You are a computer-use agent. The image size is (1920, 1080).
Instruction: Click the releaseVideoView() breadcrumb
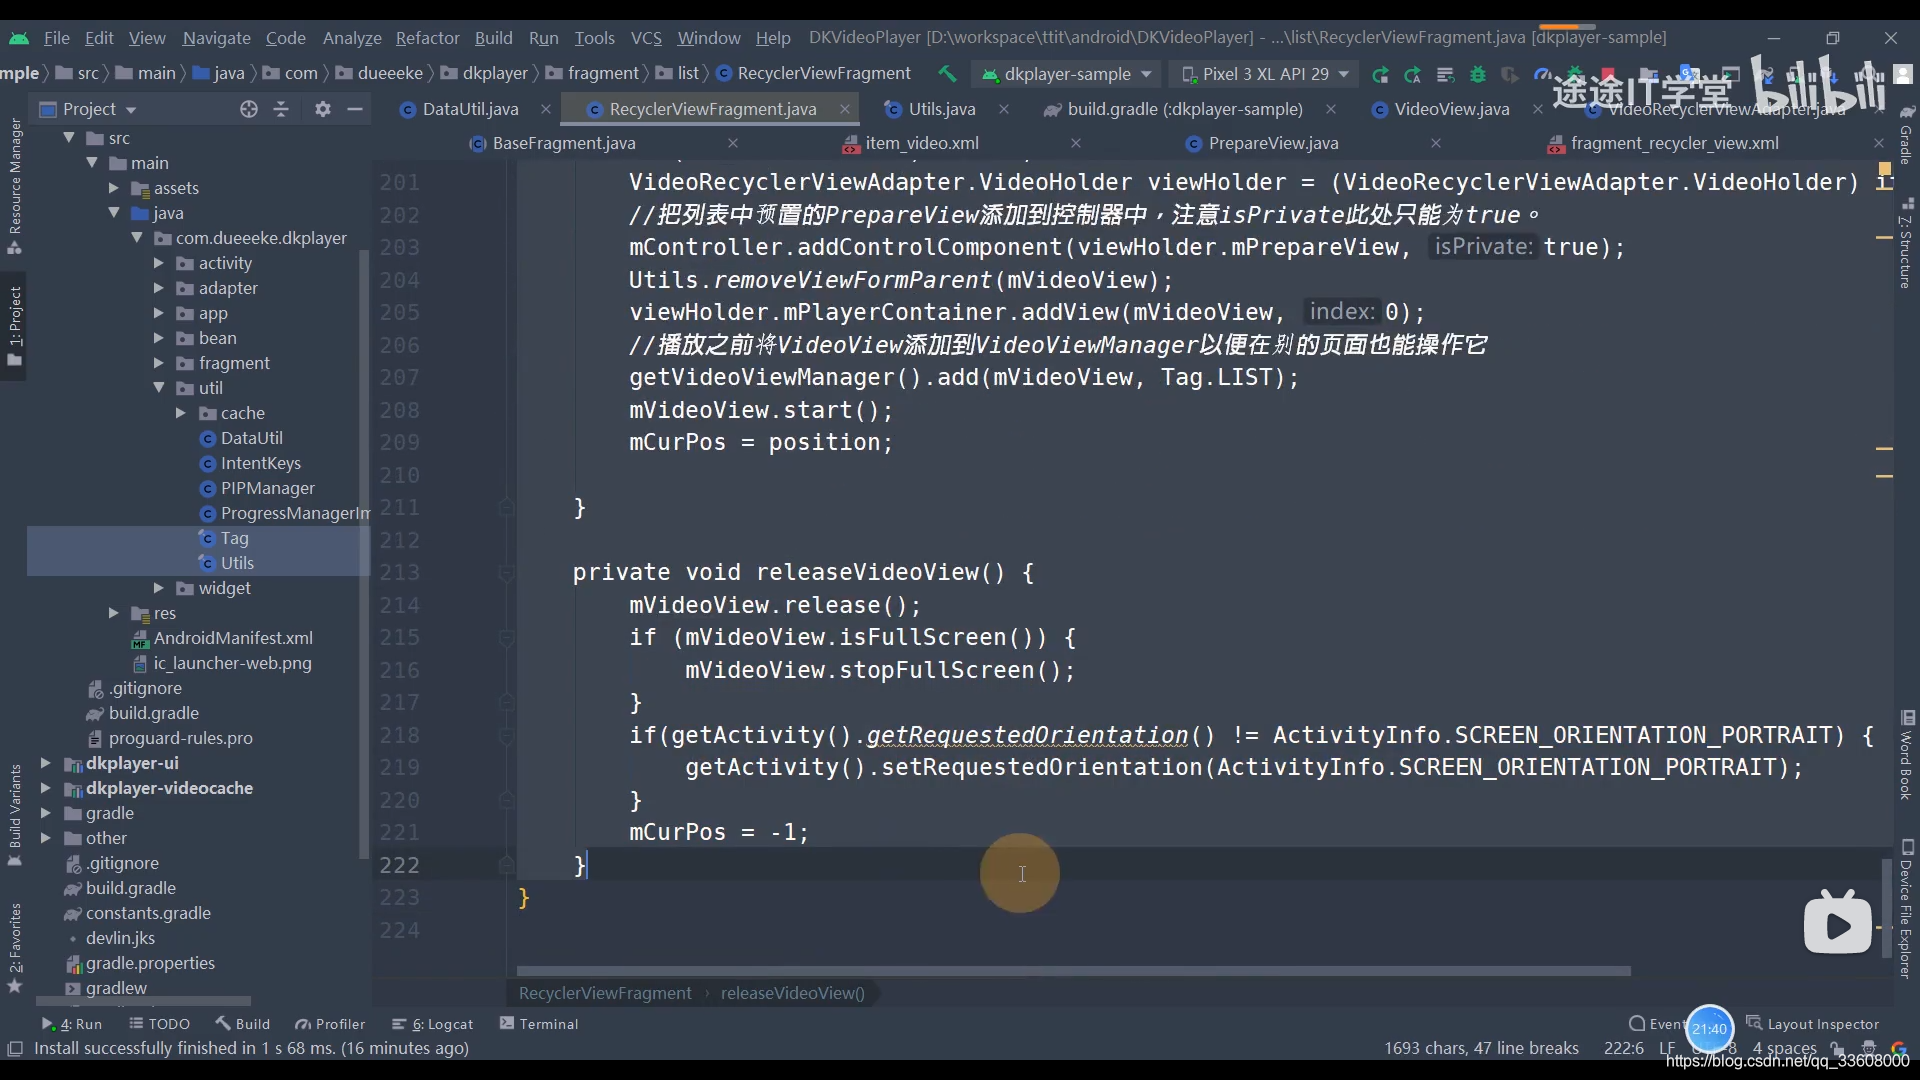click(792, 993)
